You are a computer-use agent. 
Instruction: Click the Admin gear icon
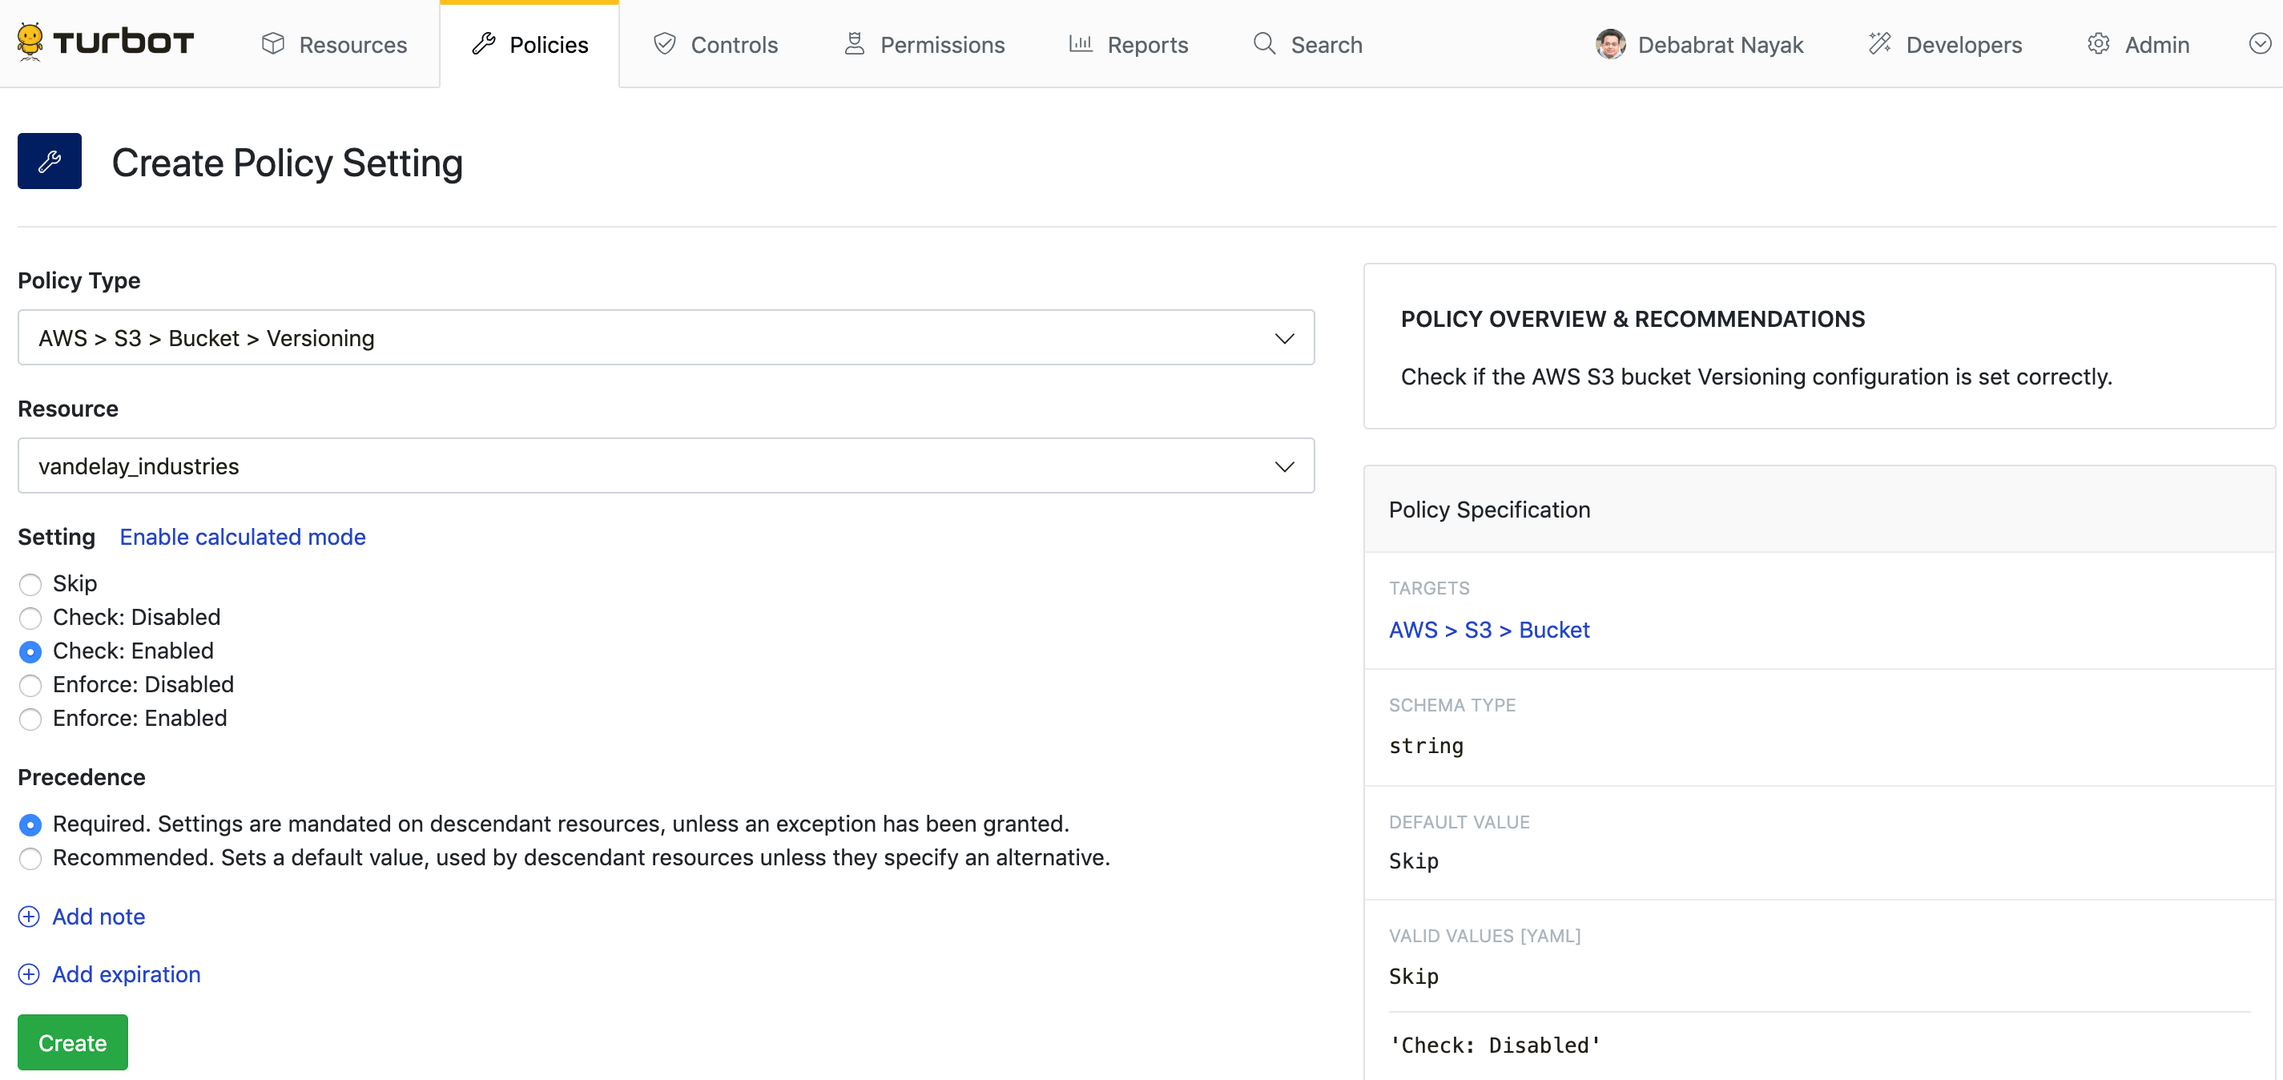(2098, 44)
